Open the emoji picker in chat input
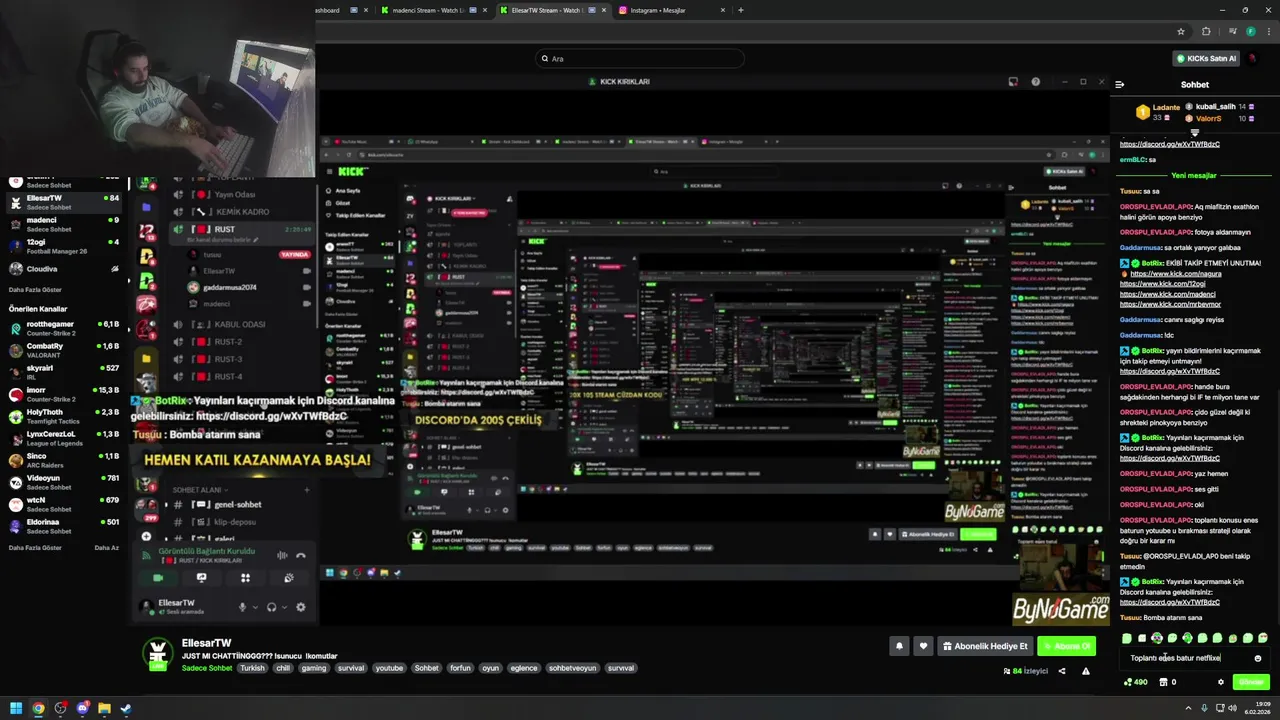This screenshot has width=1280, height=720. tap(1258, 658)
